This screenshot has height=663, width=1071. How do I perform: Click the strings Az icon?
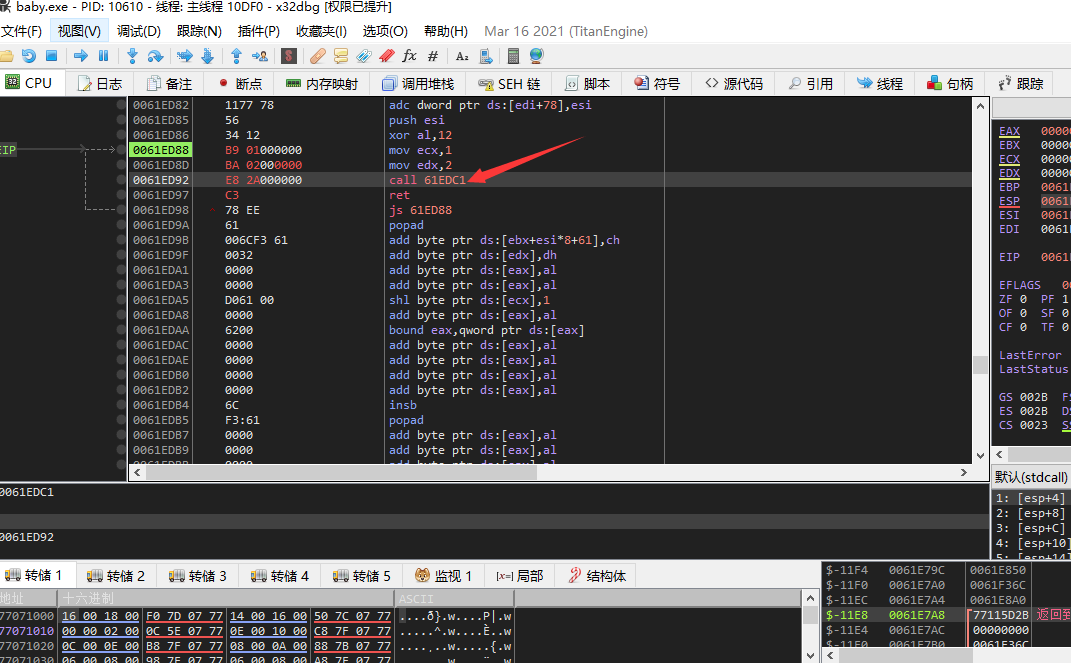pos(462,56)
